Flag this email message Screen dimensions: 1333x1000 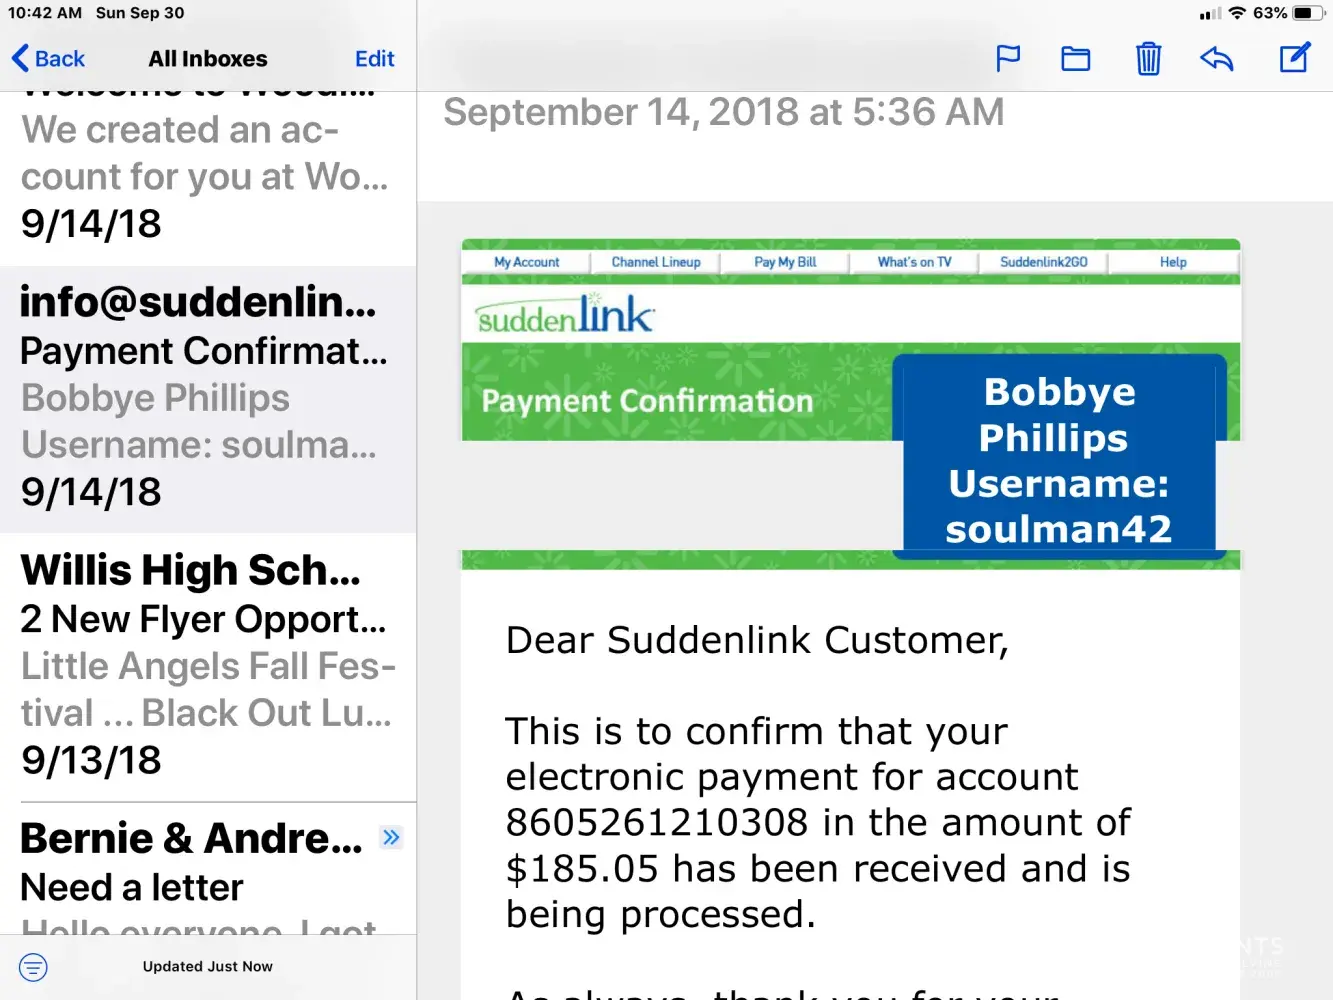pyautogui.click(x=1008, y=58)
